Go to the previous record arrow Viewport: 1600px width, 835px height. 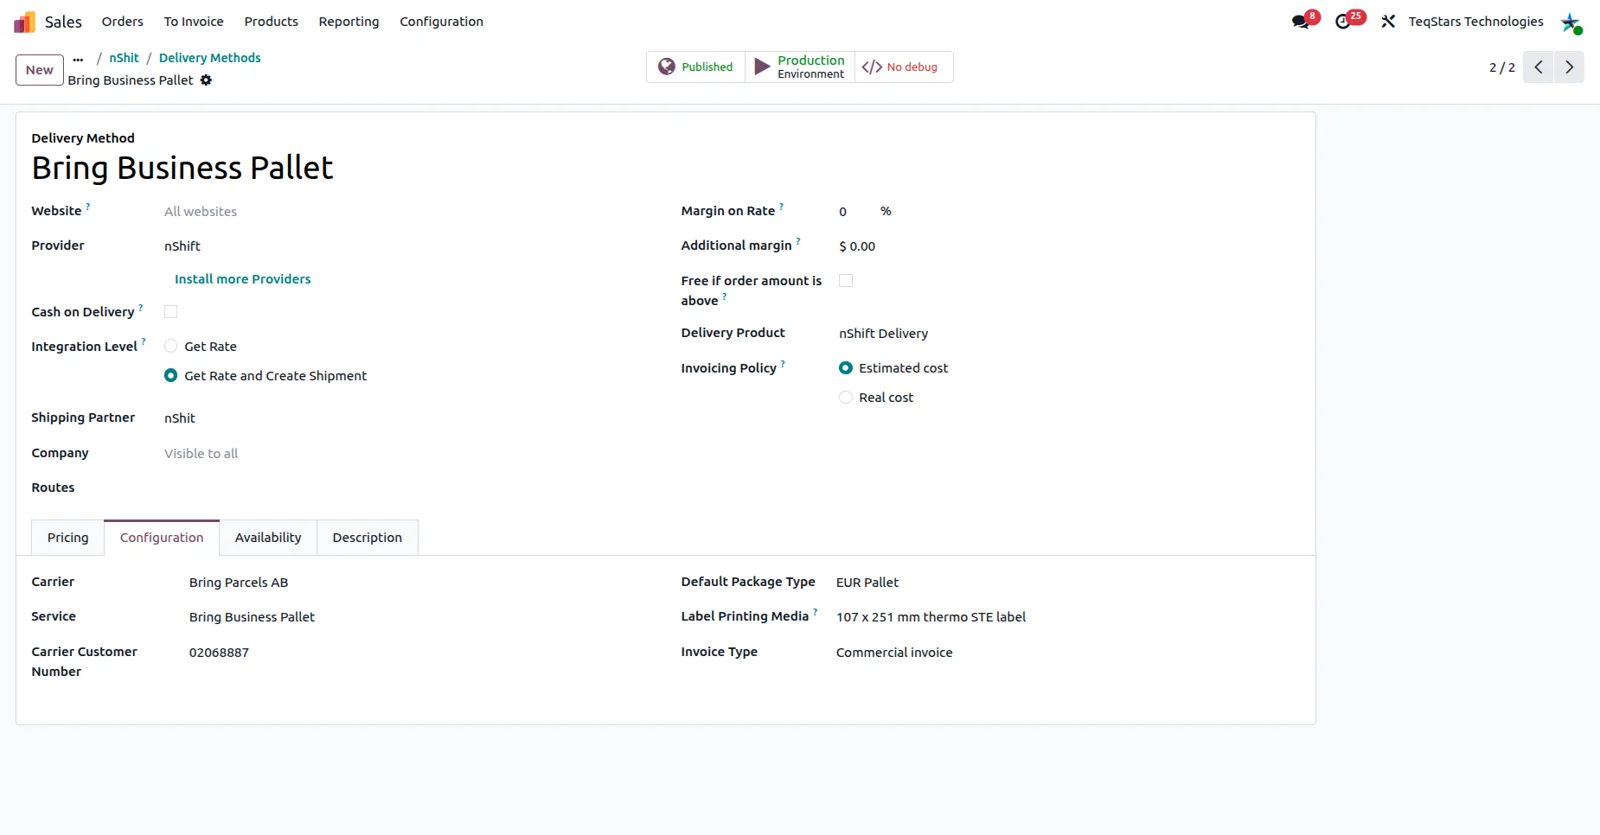pyautogui.click(x=1538, y=67)
